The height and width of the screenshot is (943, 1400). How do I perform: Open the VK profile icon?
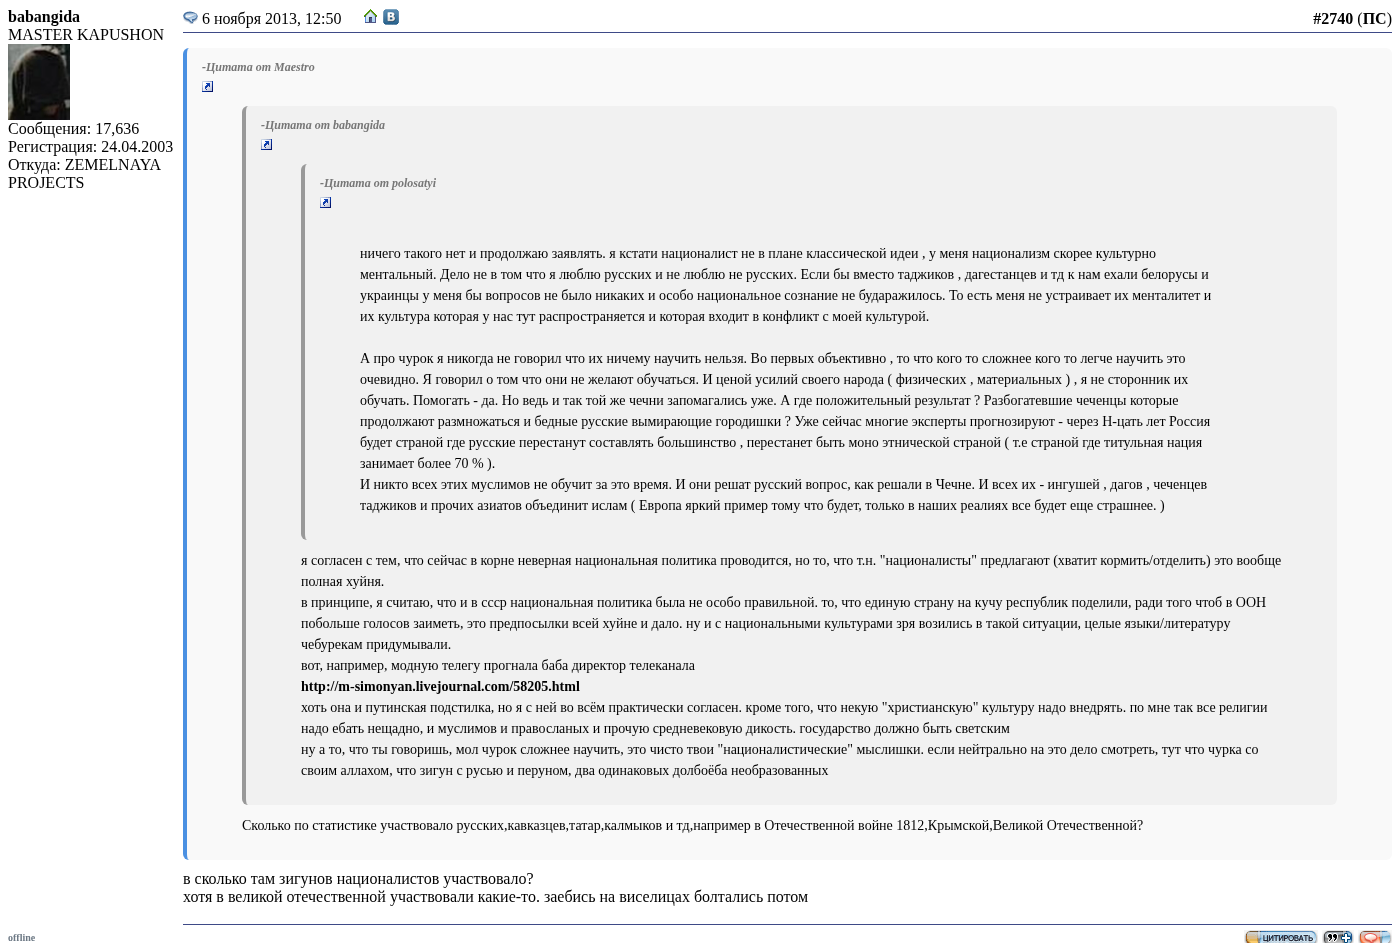click(391, 17)
